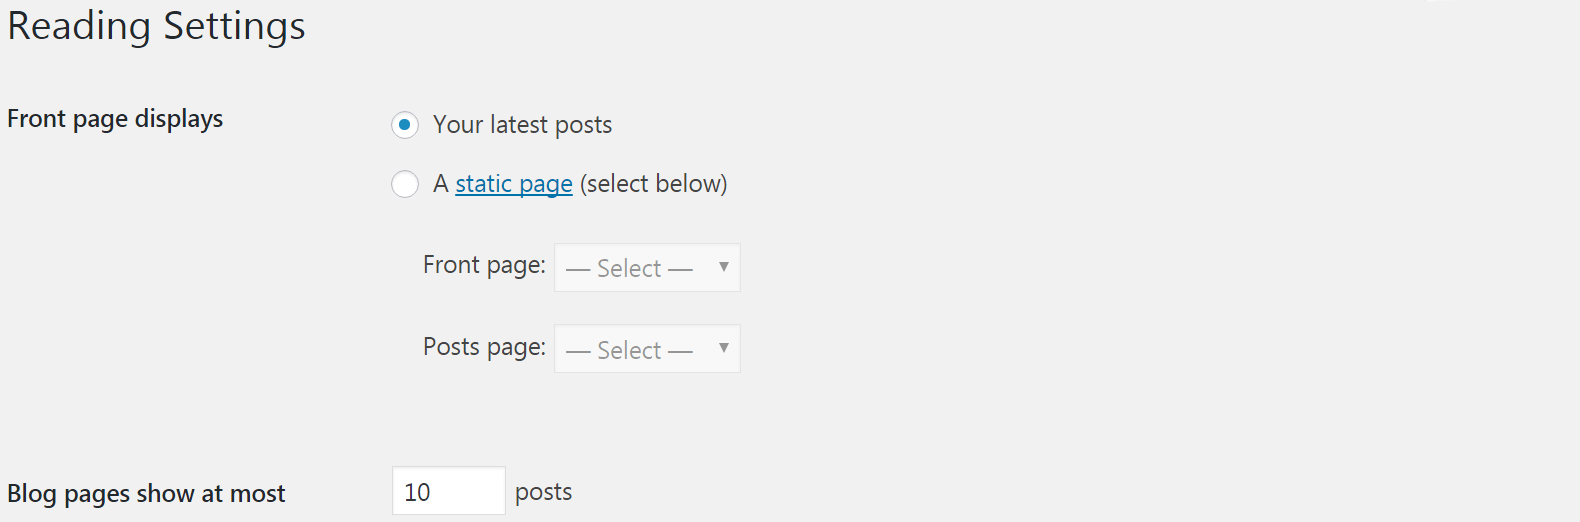Viewport: 1580px width, 522px height.
Task: Click the "Front page displays" section label
Action: coord(115,119)
